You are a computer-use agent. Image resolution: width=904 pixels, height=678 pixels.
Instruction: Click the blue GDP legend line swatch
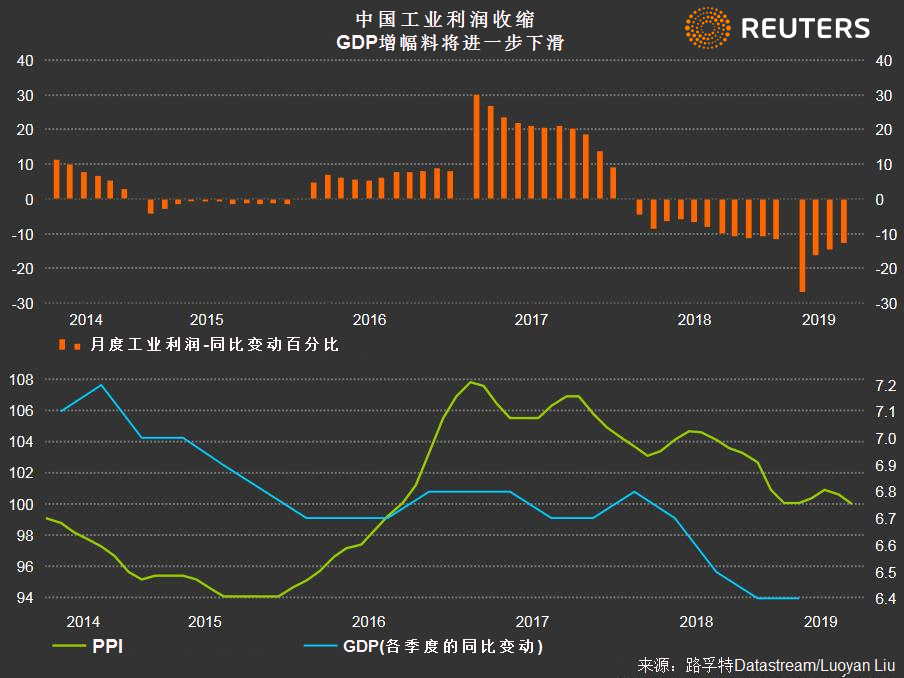coord(321,646)
